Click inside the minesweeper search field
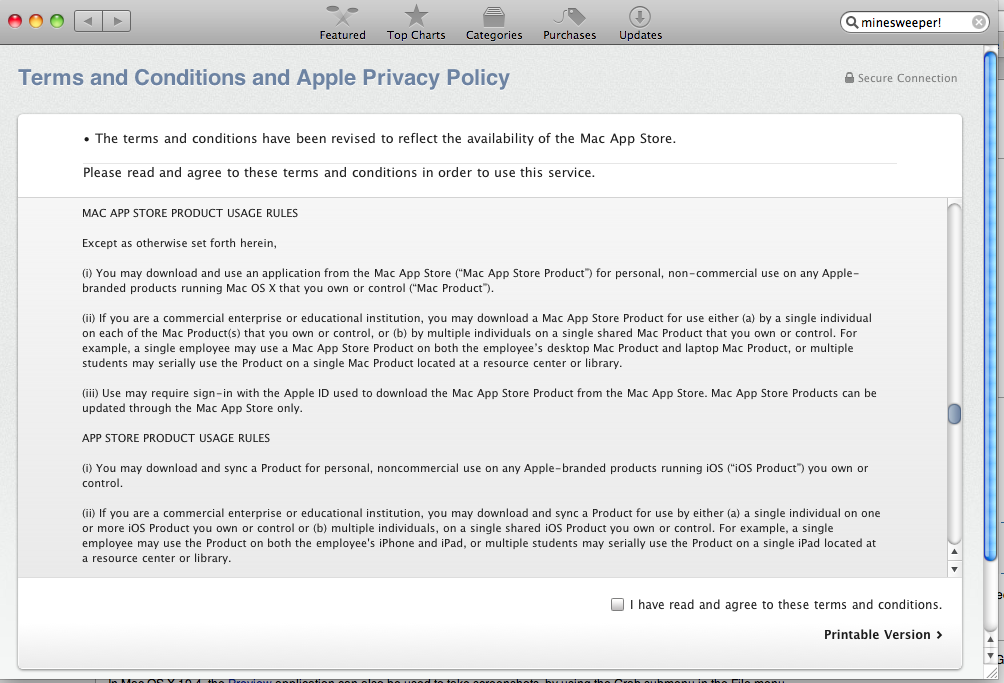 [914, 22]
